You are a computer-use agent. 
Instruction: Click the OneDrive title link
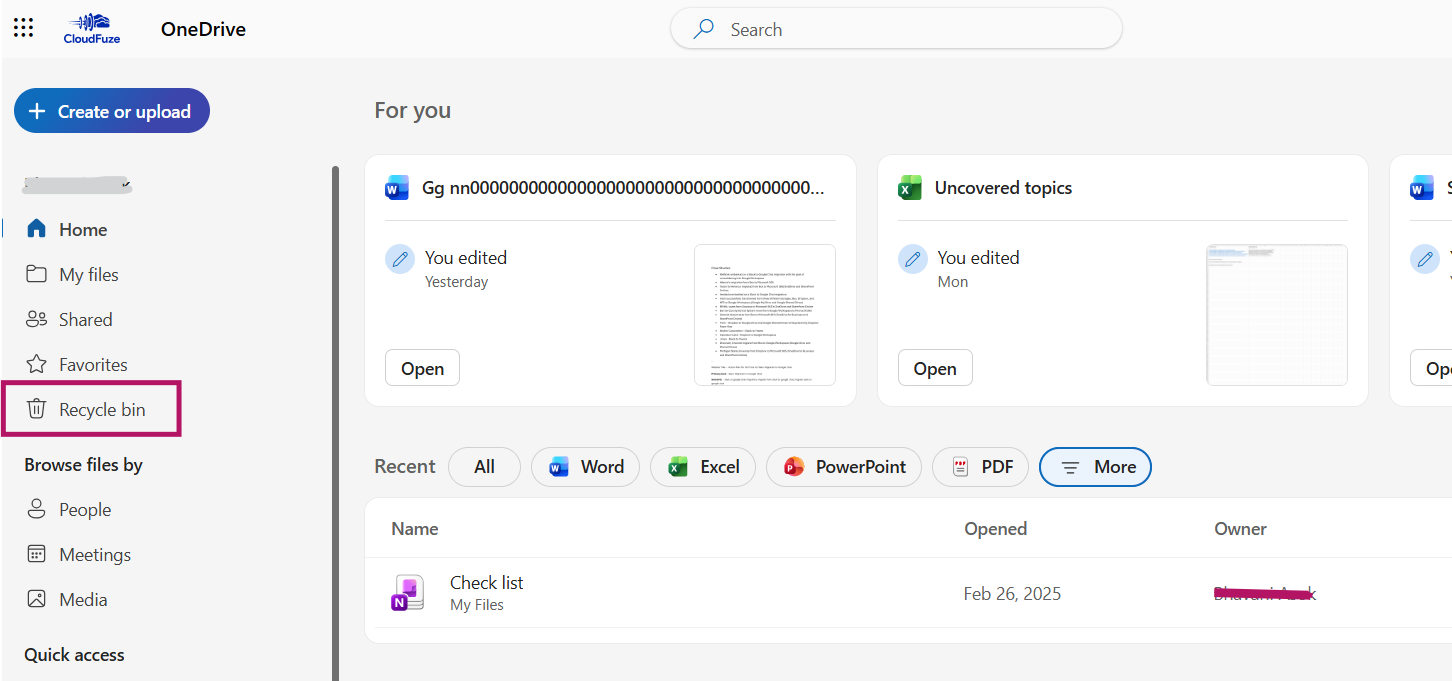click(x=203, y=29)
